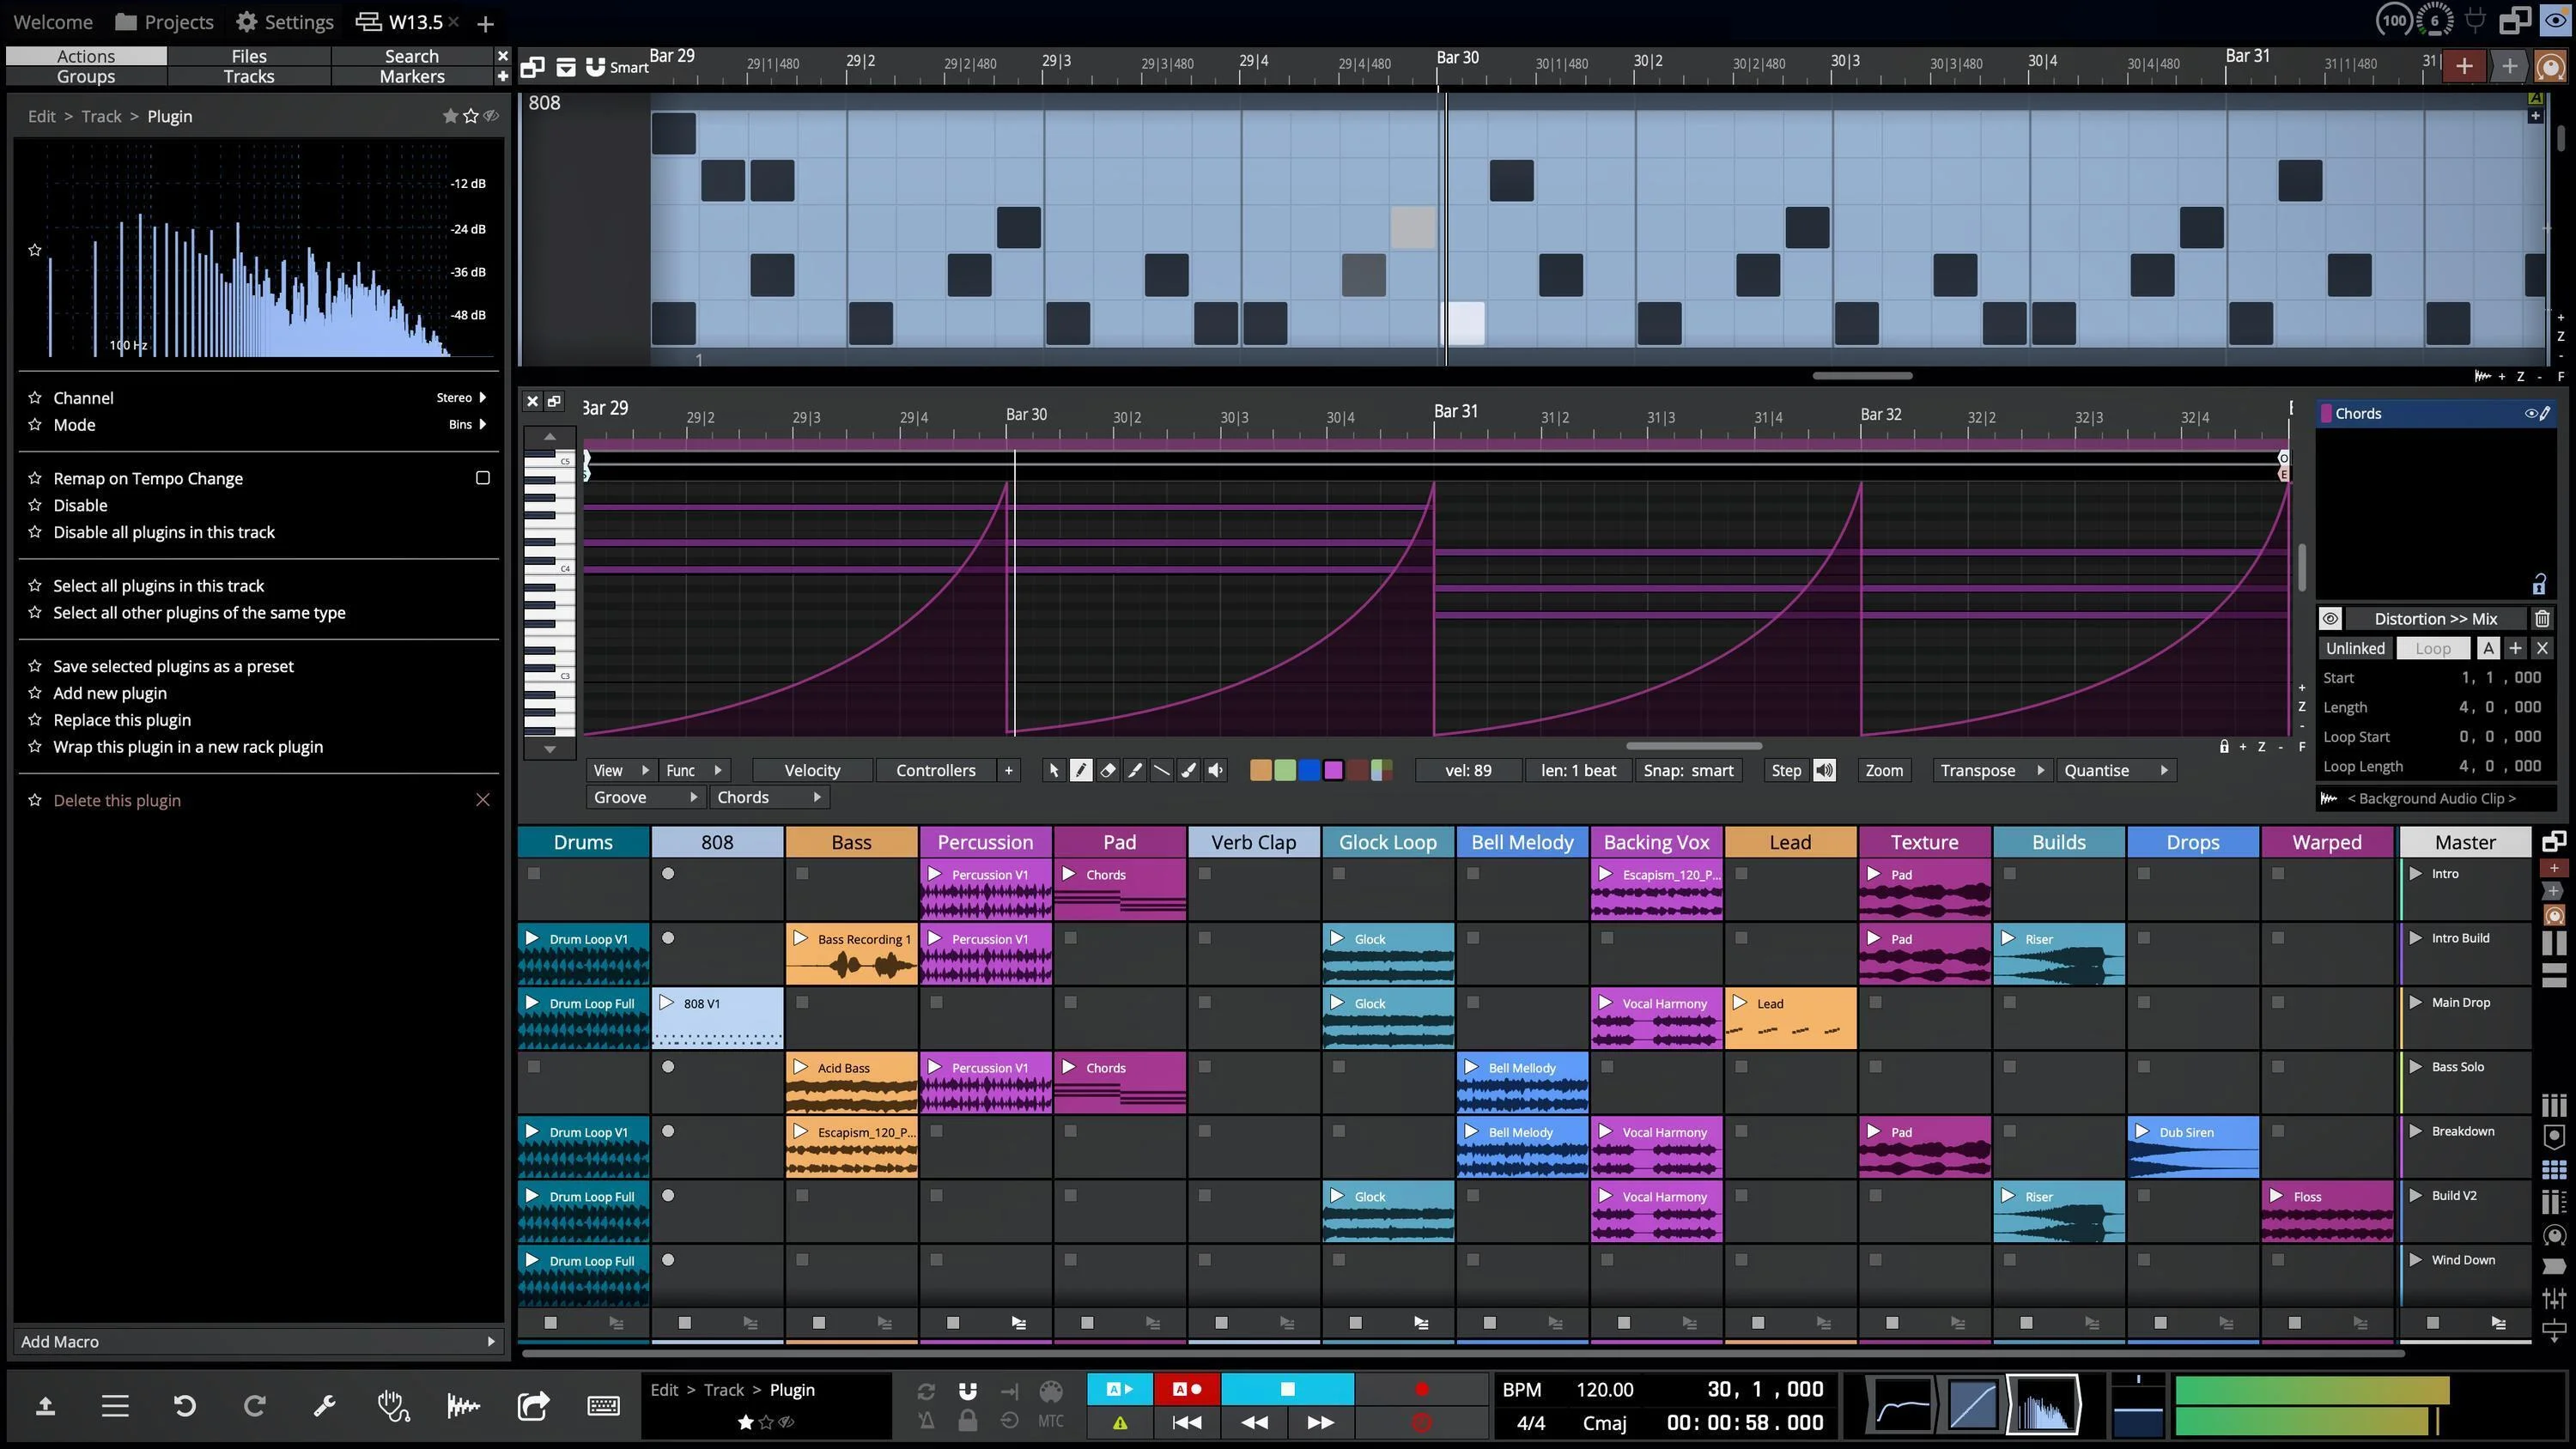
Task: Open the Groove dropdown
Action: click(645, 797)
